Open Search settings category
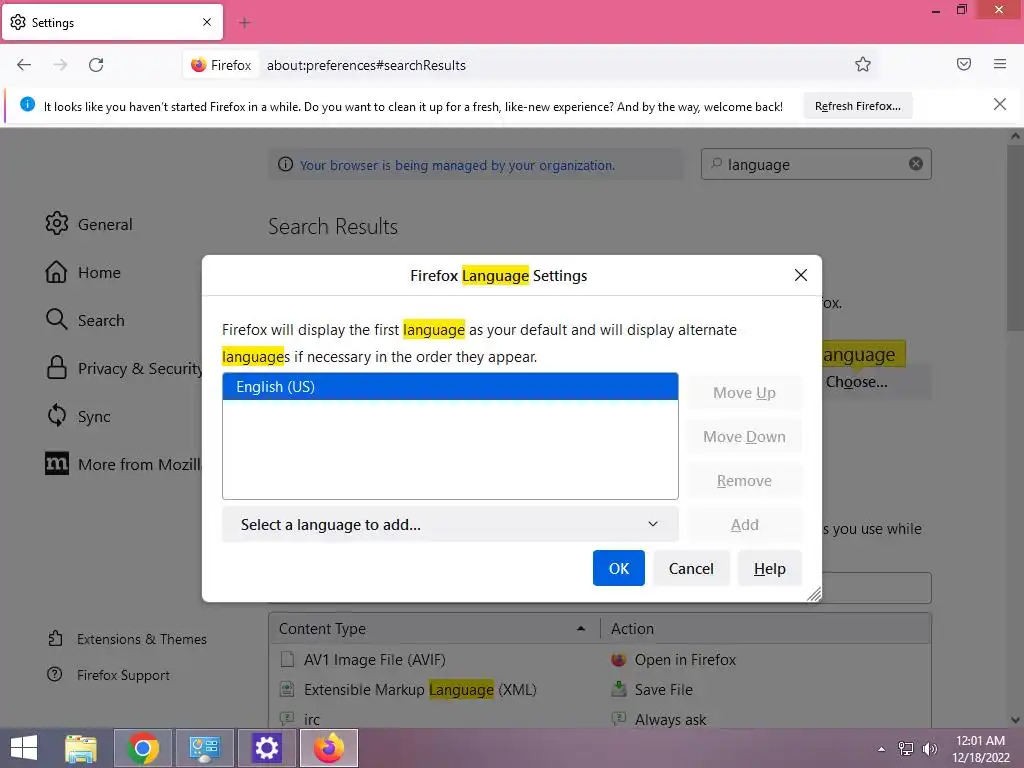This screenshot has height=768, width=1024. (85, 320)
